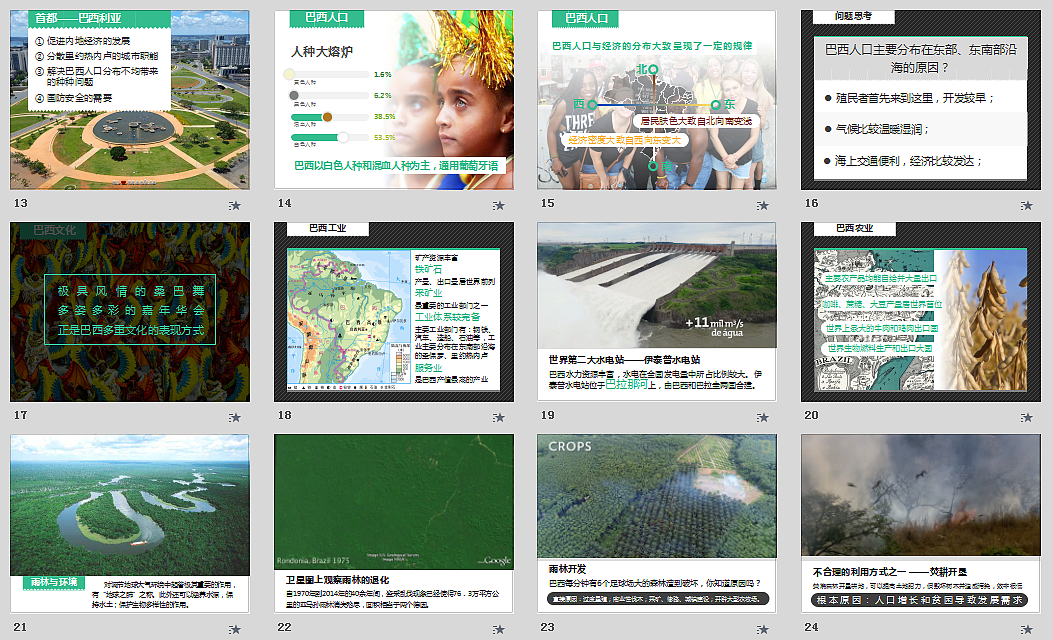Click animation star icon under slide 24
Image resolution: width=1053 pixels, height=640 pixels.
(x=1026, y=629)
